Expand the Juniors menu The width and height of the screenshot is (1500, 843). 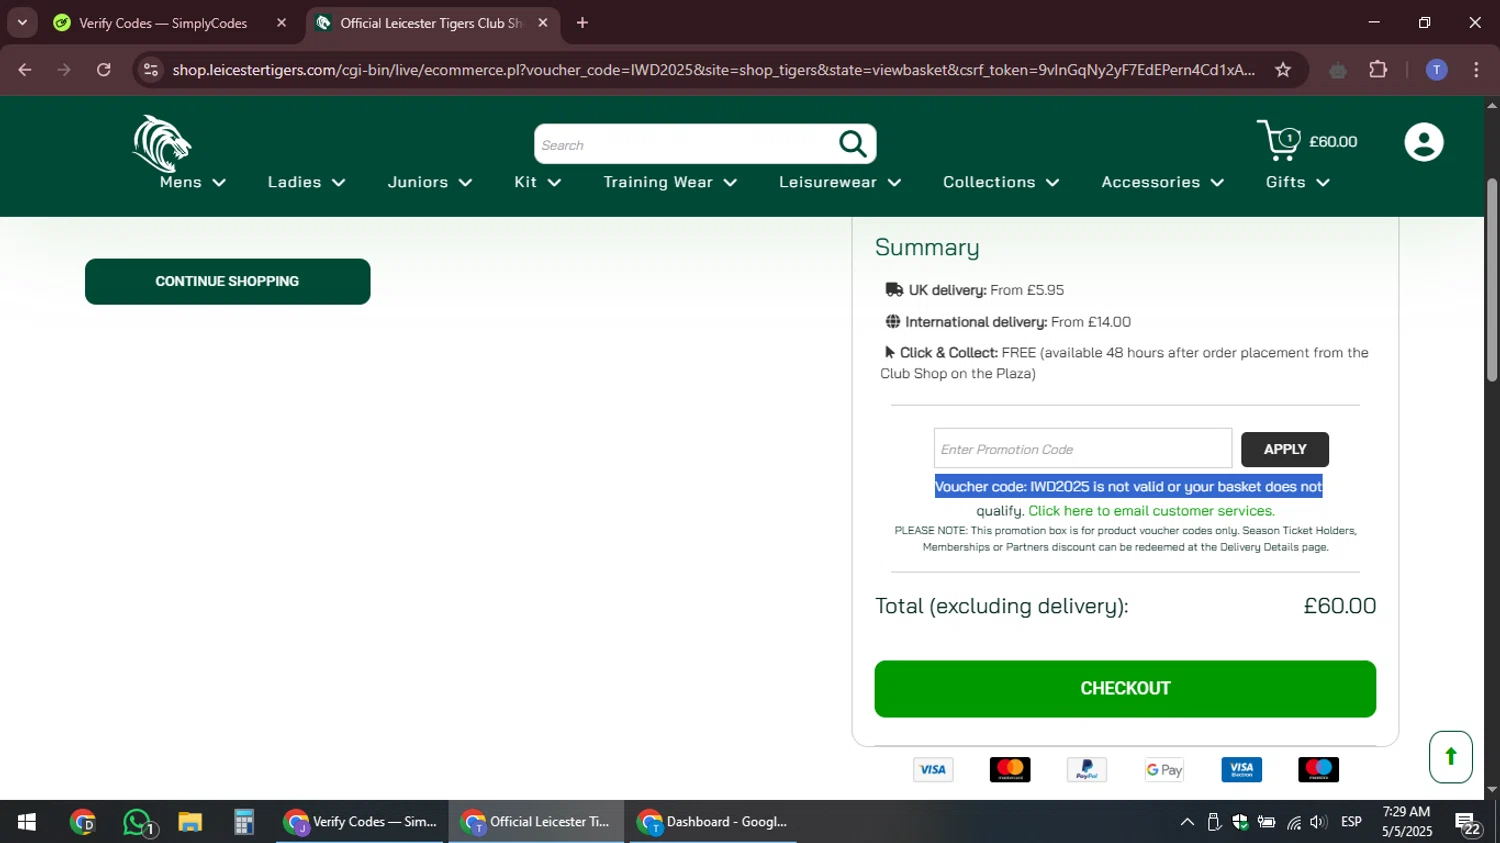tap(430, 182)
